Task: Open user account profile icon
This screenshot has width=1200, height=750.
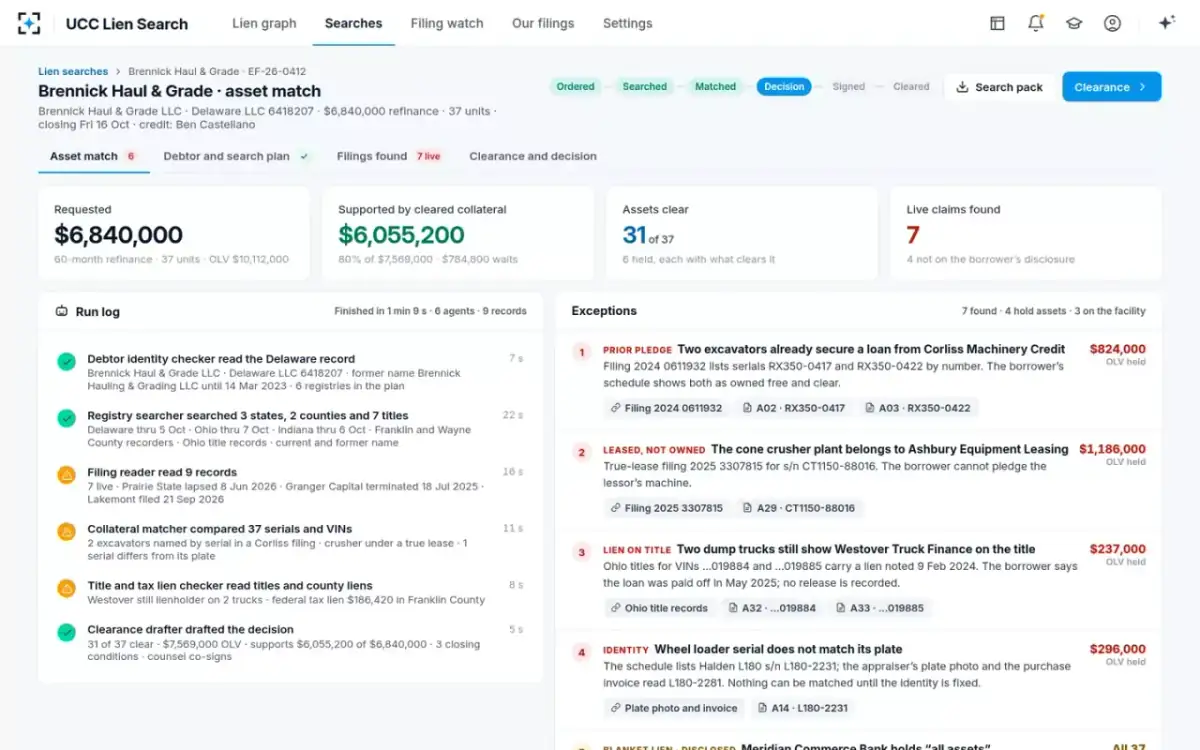Action: point(1112,23)
